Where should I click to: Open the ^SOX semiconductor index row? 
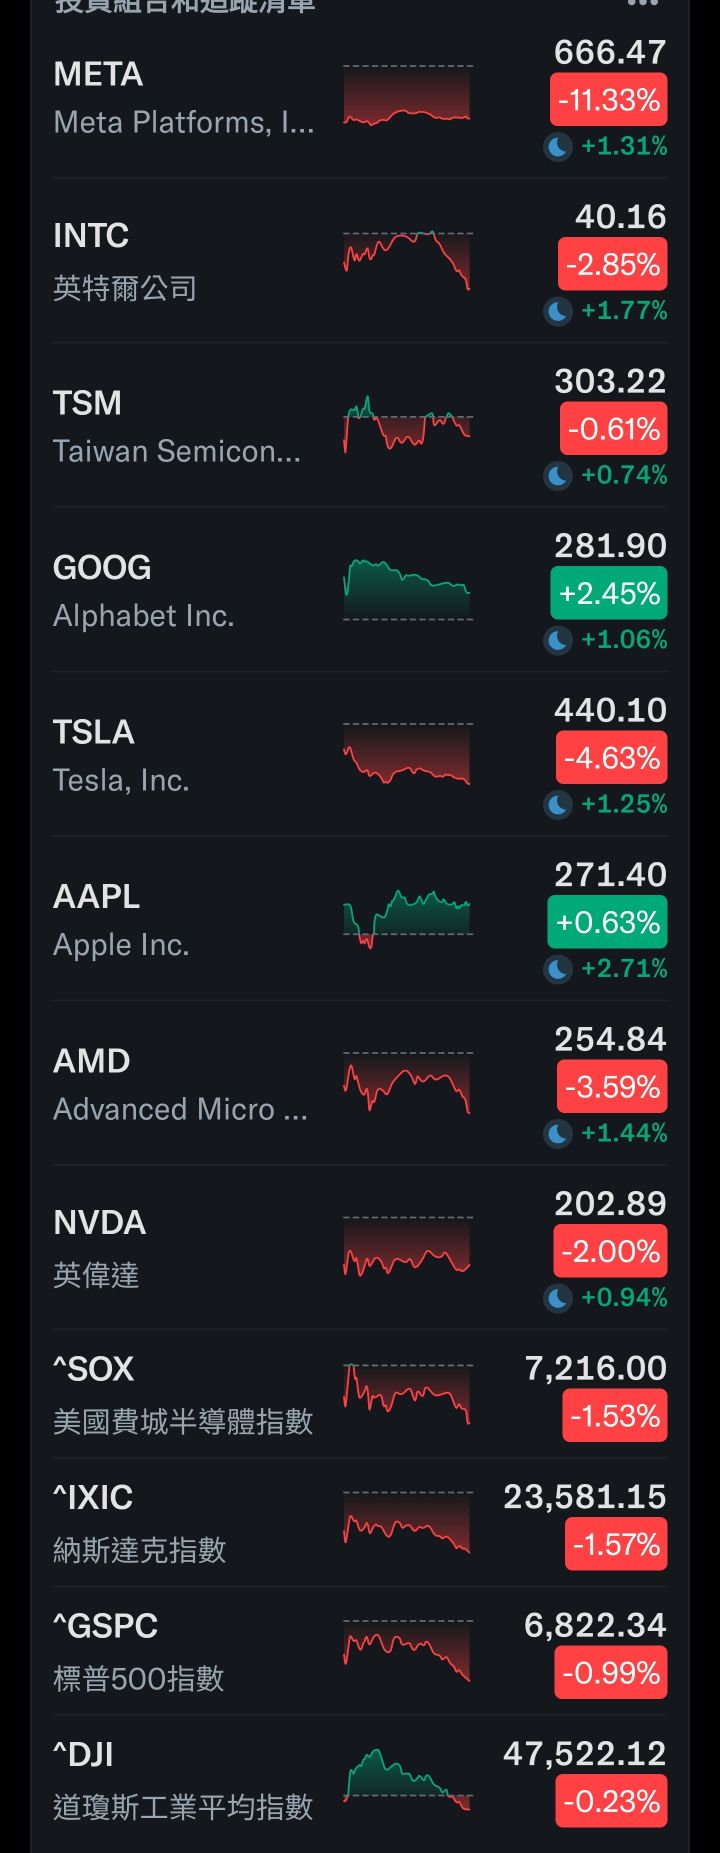360,1394
